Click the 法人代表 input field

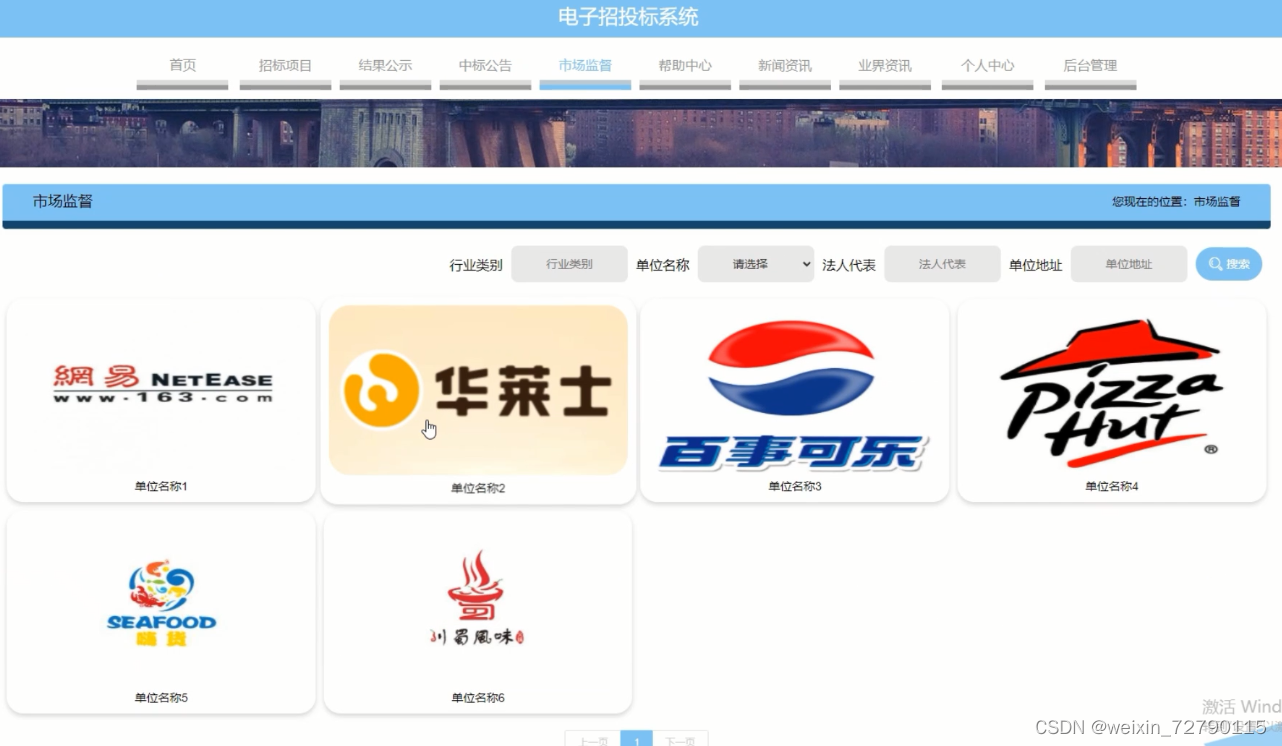click(942, 264)
